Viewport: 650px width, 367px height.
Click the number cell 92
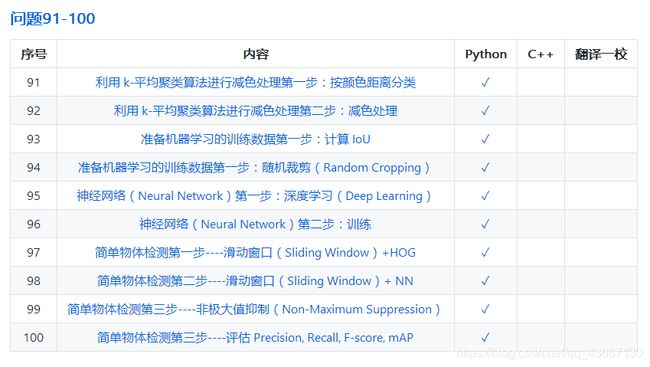(34, 111)
